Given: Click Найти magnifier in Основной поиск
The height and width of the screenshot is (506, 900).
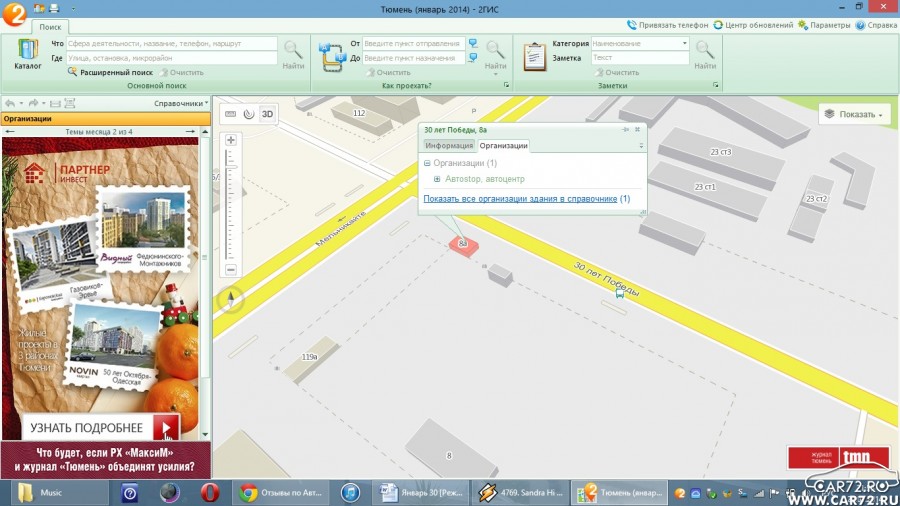Looking at the screenshot, I should (x=293, y=55).
